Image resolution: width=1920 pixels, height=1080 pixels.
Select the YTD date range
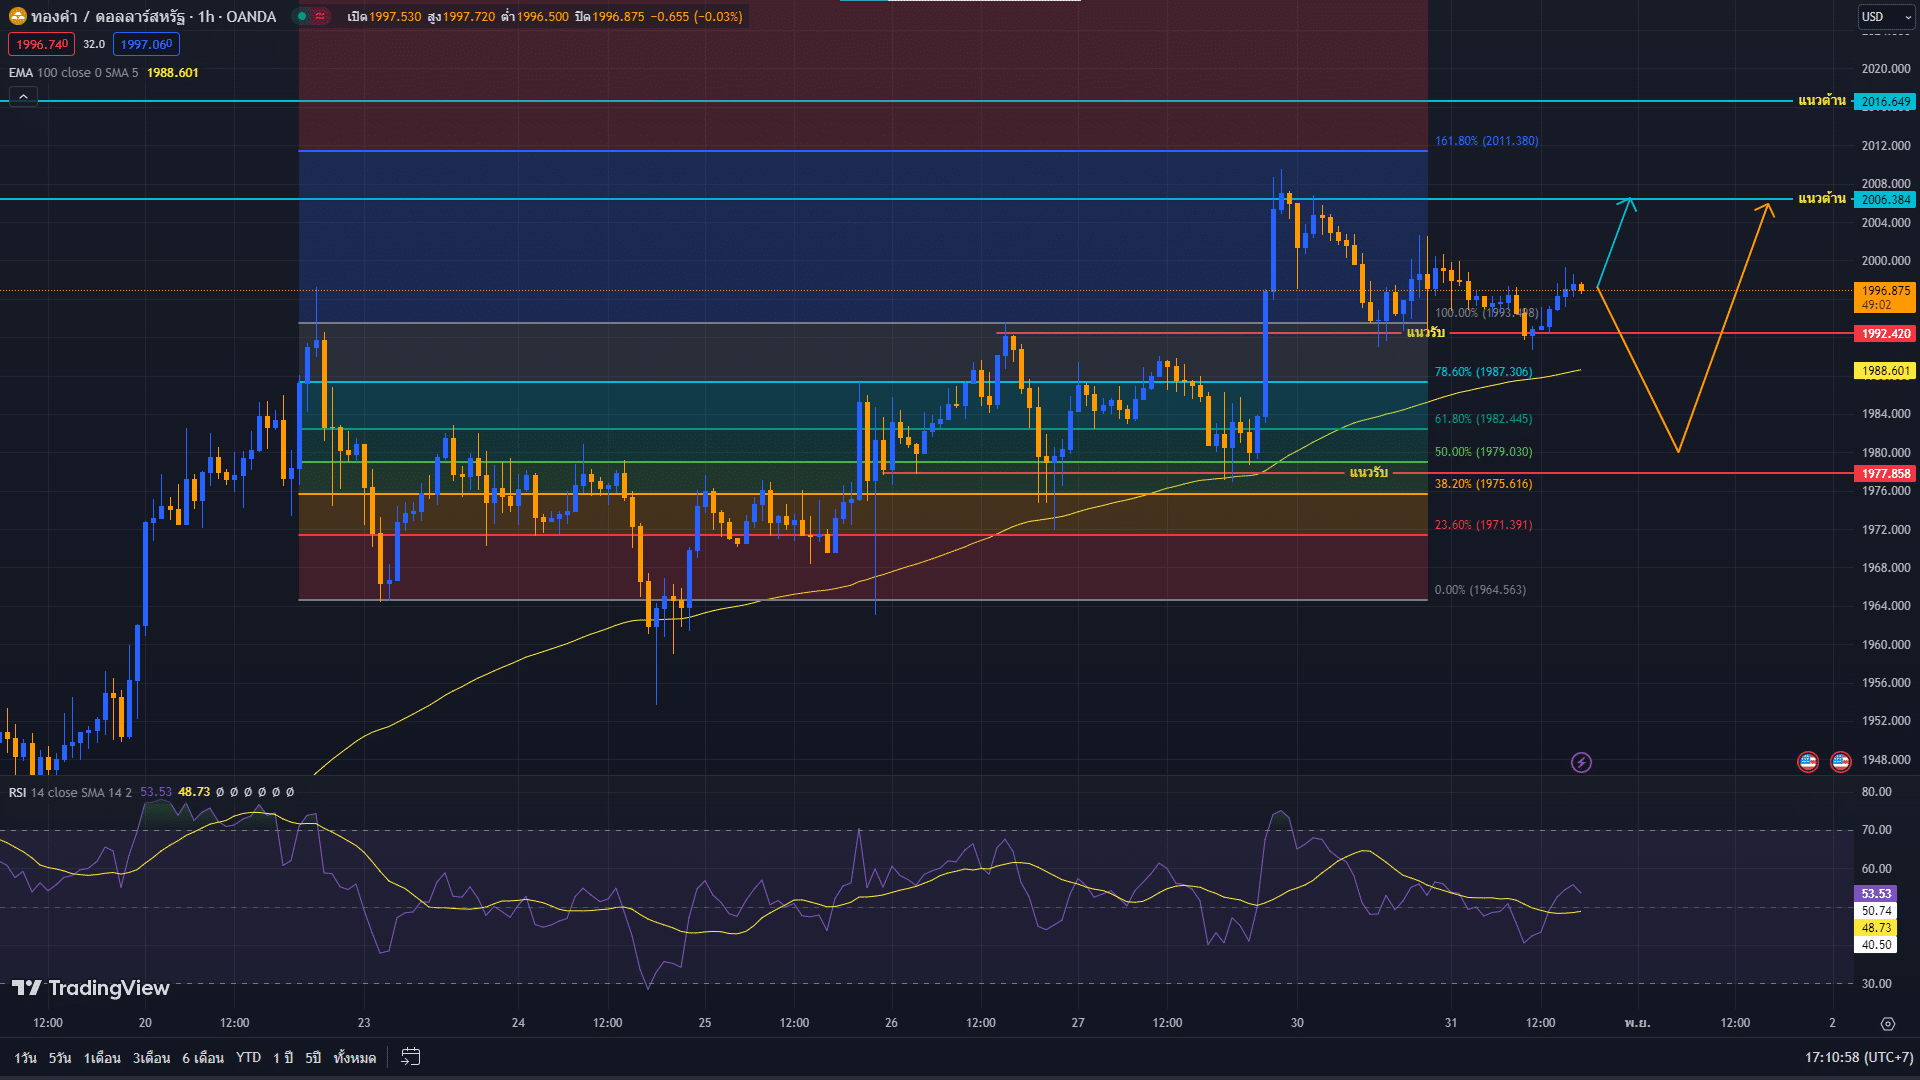(x=248, y=1057)
